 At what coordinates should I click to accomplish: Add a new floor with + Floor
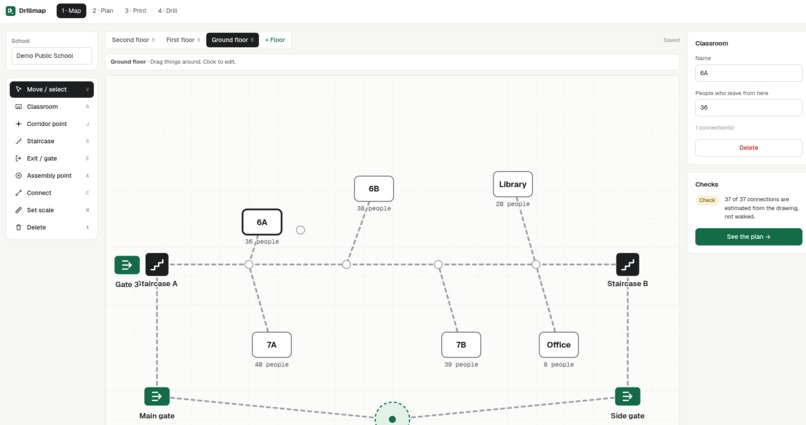[275, 40]
